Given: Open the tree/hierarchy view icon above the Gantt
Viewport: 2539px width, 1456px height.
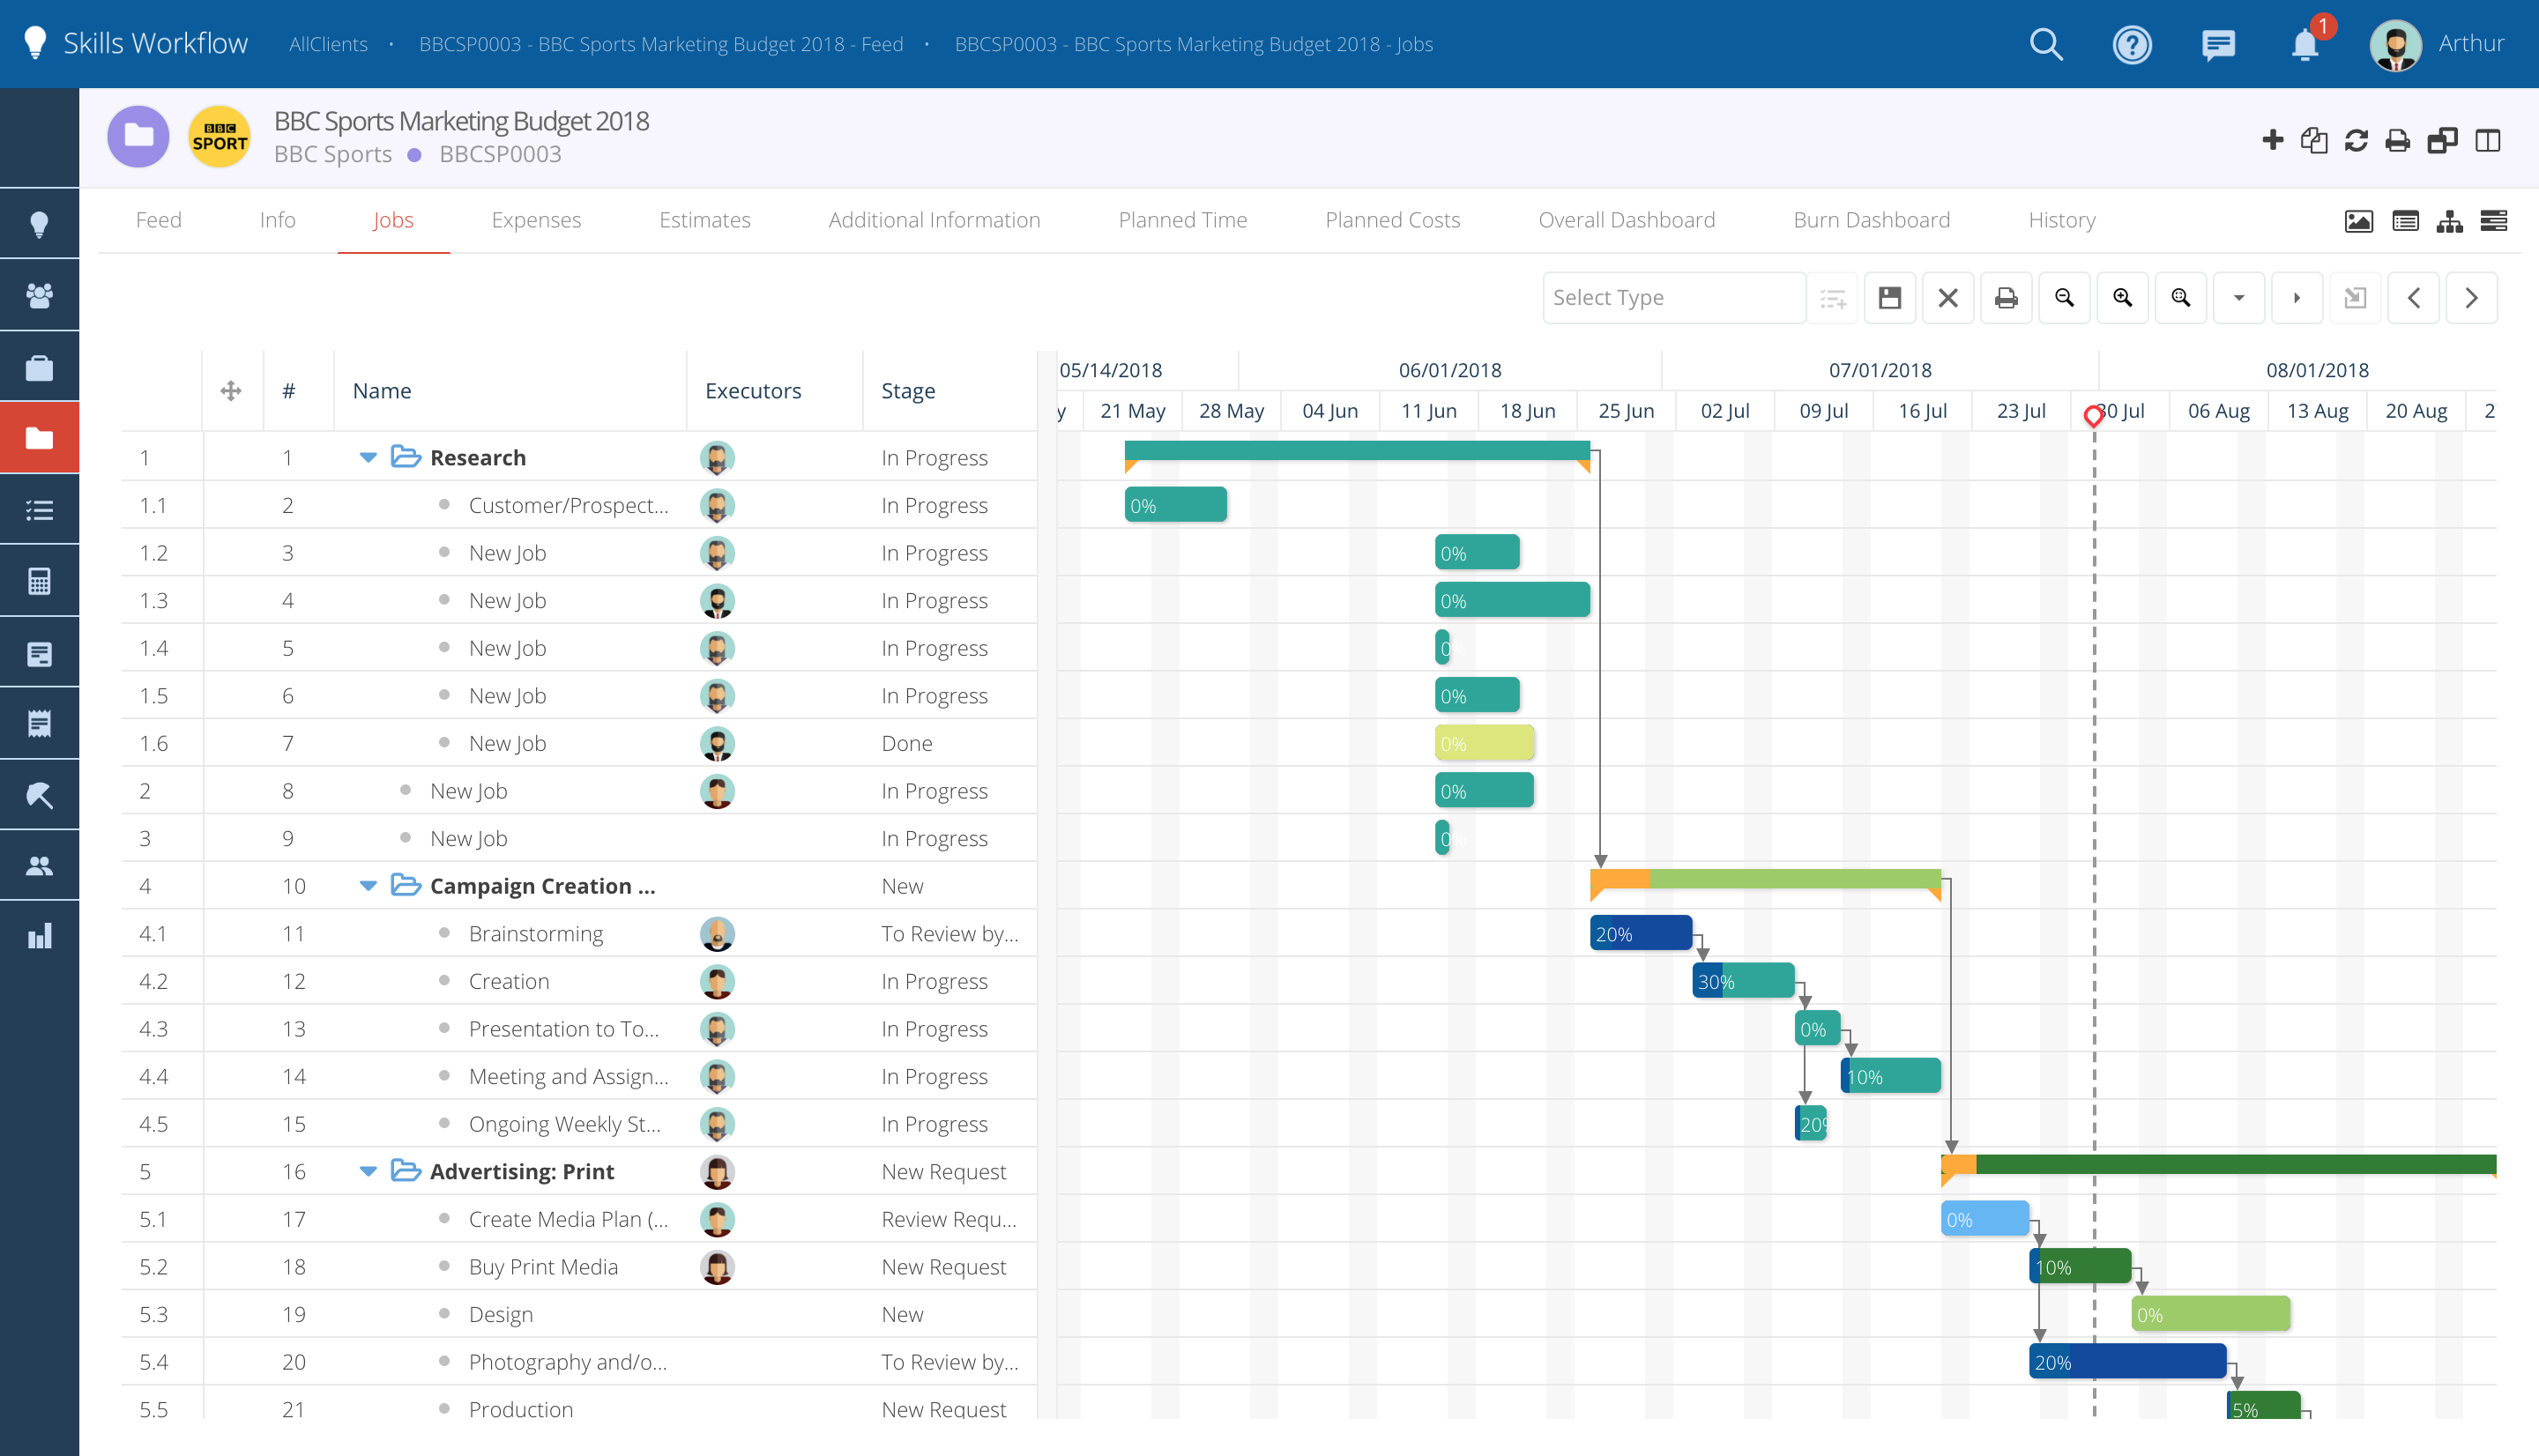Looking at the screenshot, I should pyautogui.click(x=2450, y=221).
